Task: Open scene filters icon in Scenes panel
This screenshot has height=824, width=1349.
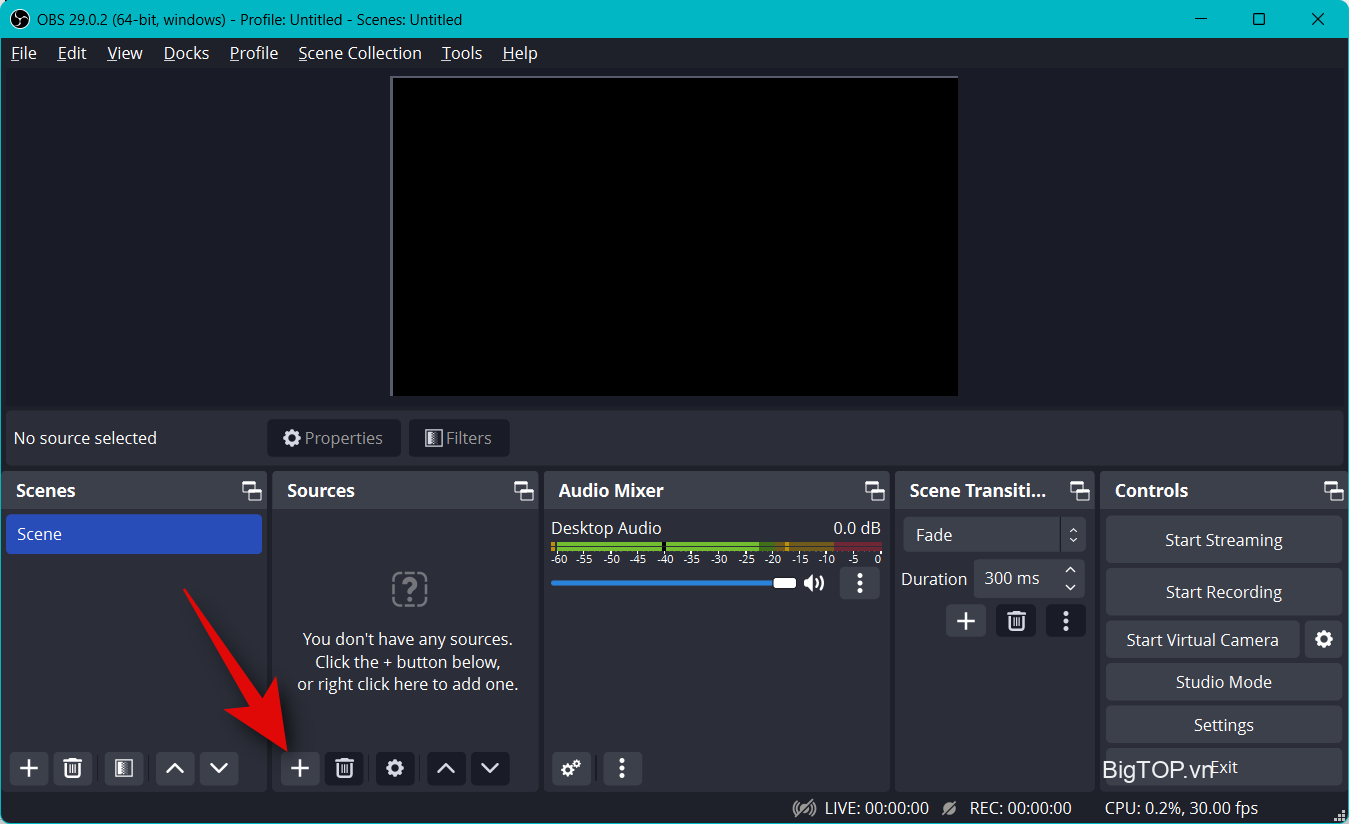Action: coord(124,768)
